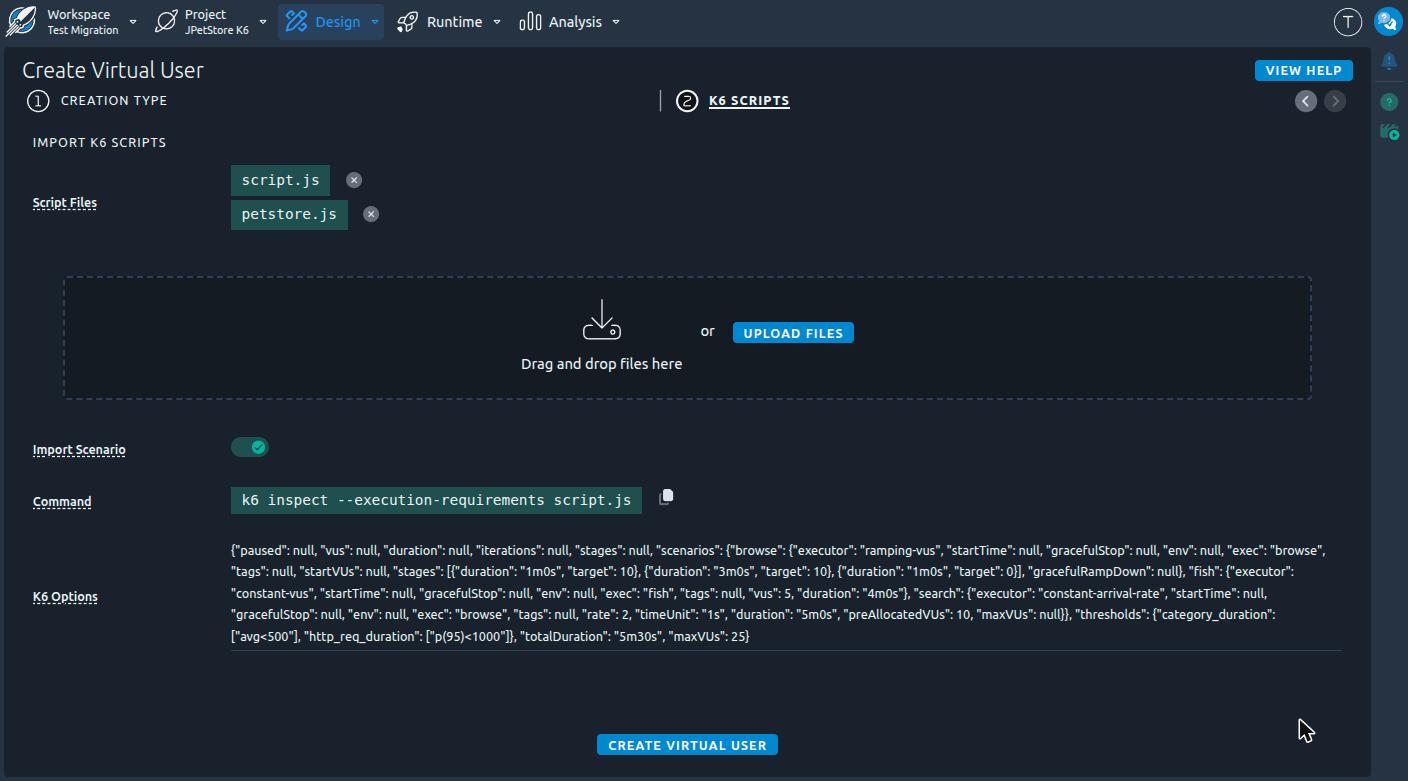Screen dimensions: 1408x781
Task: Go to step 1 Creation Type
Action: (97, 101)
